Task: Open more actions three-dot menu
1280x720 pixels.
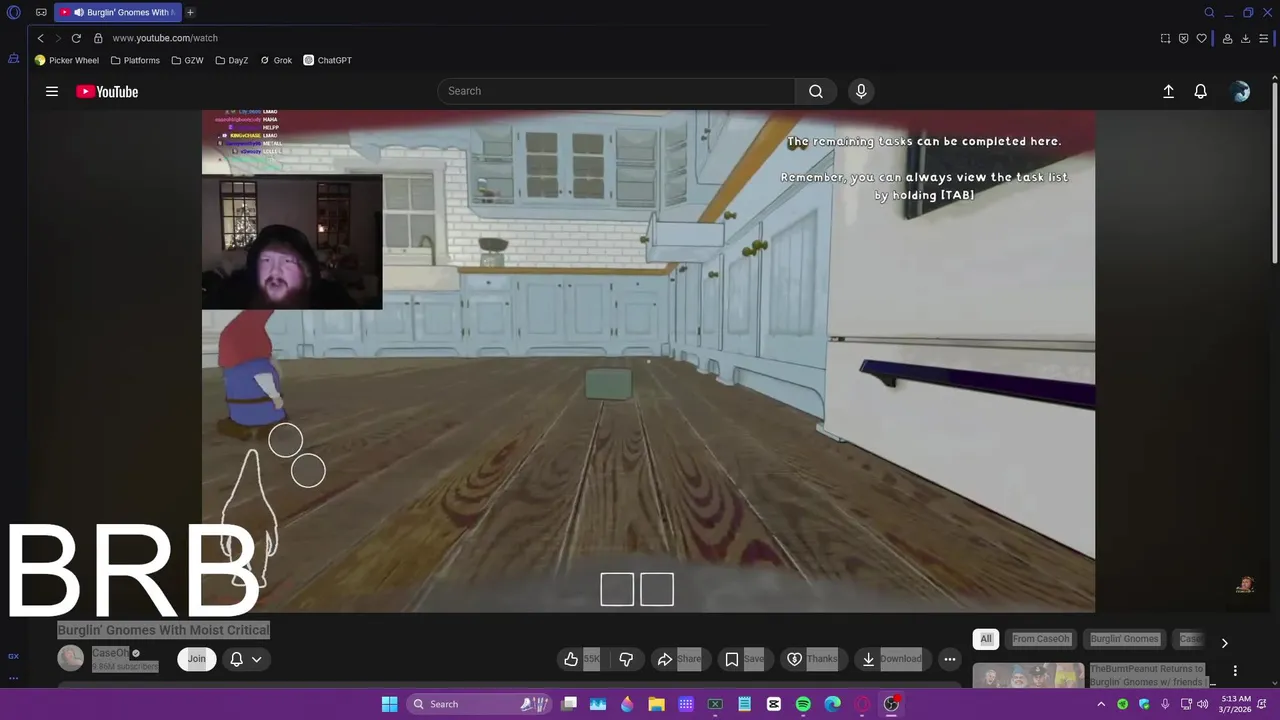Action: coord(950,659)
